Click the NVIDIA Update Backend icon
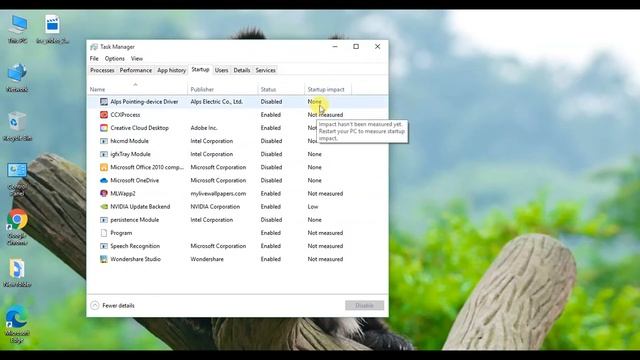The image size is (640, 360). click(104, 207)
